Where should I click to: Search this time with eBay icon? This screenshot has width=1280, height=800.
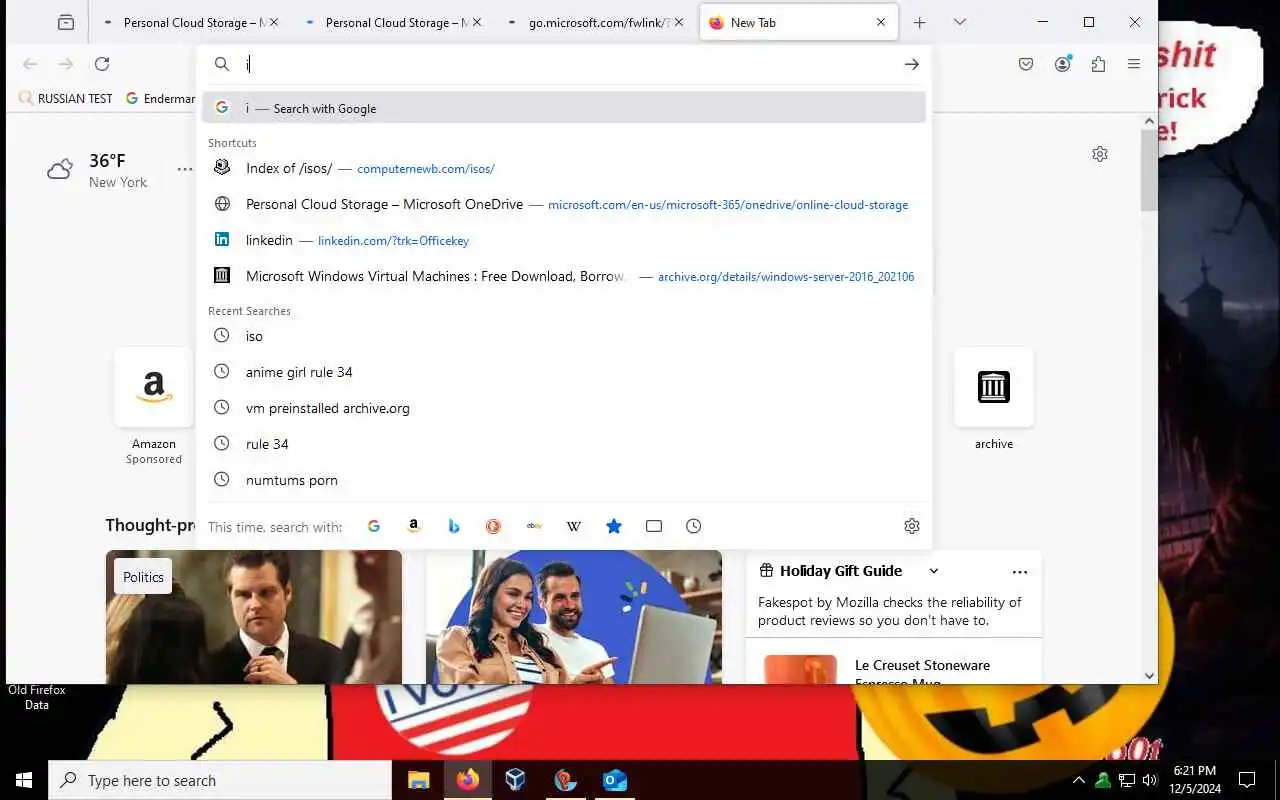pyautogui.click(x=534, y=526)
